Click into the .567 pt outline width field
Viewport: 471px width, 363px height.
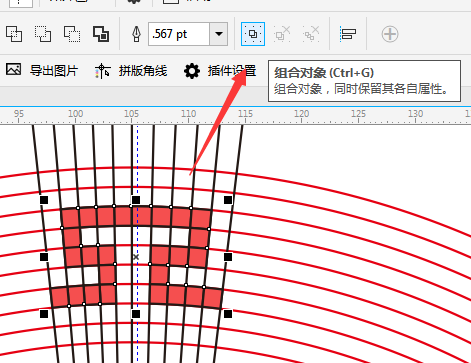point(179,34)
